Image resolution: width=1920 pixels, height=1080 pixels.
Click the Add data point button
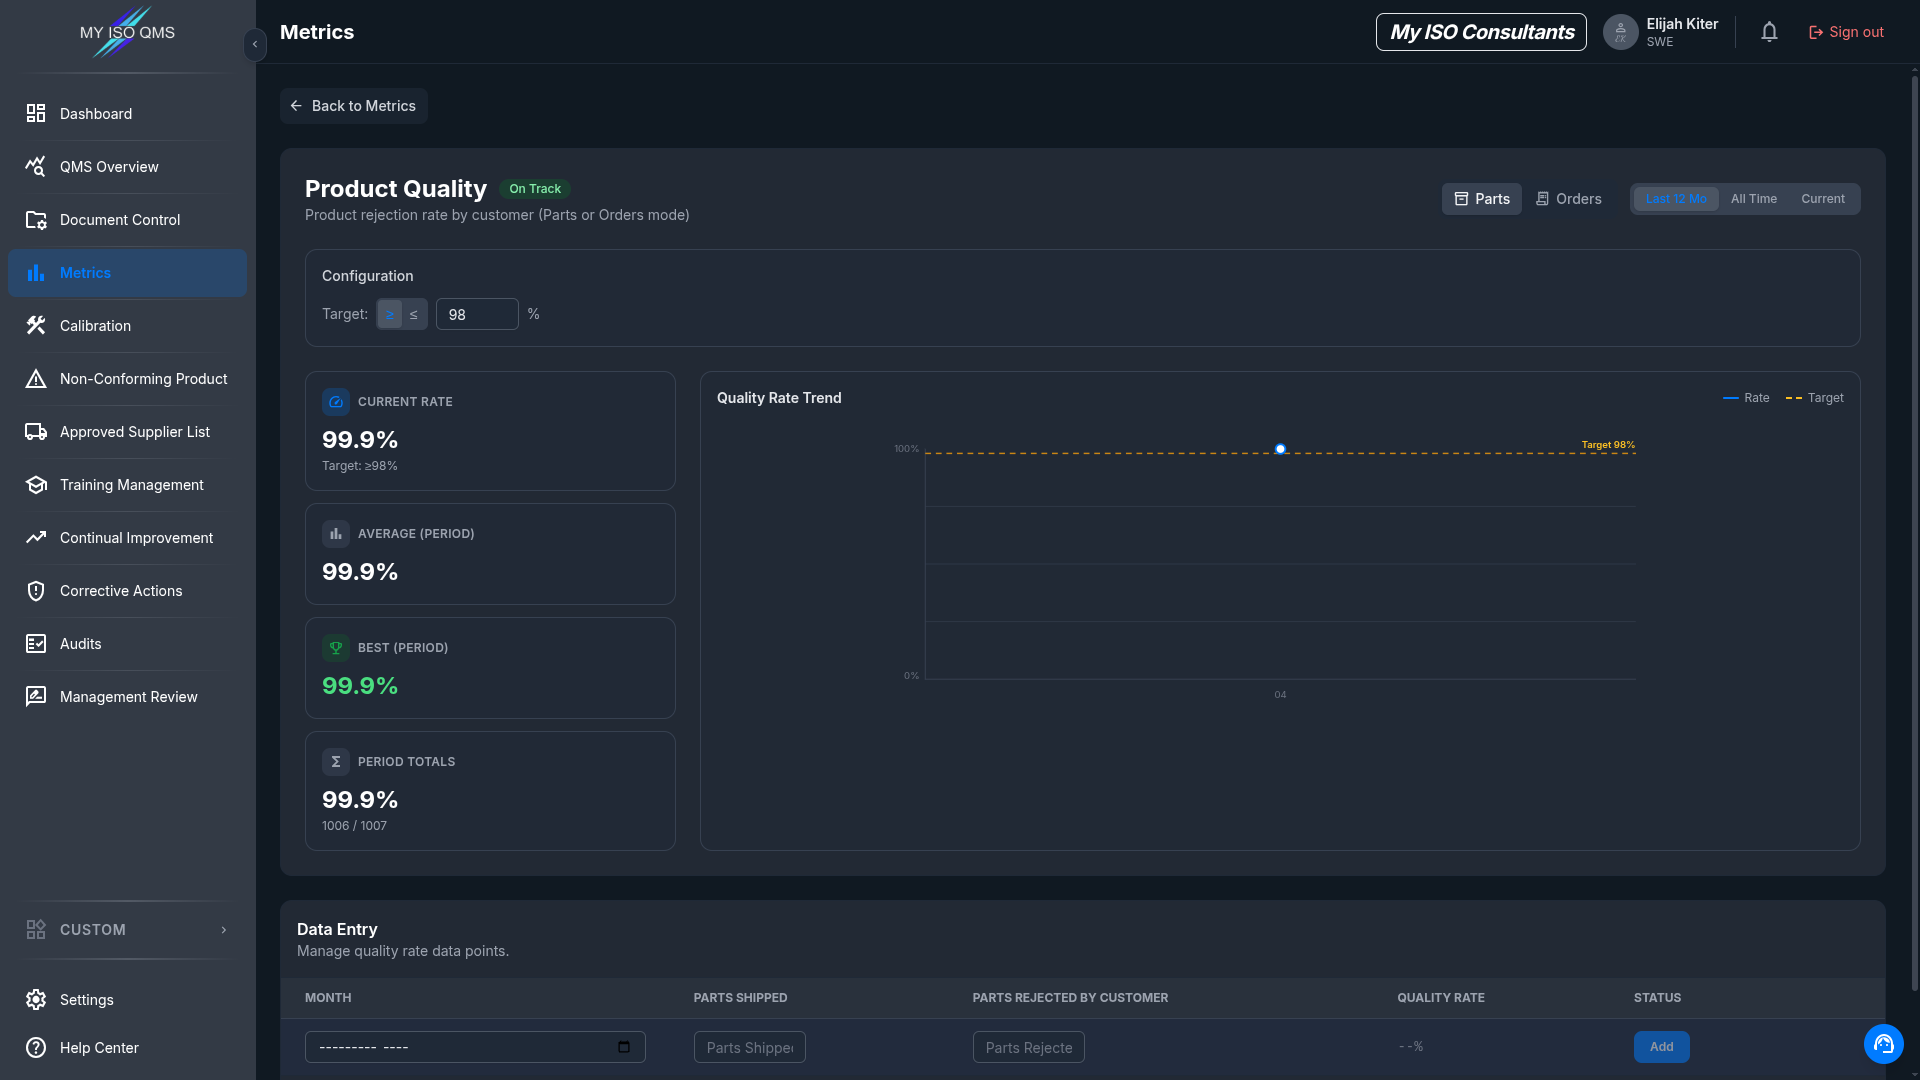tap(1661, 1047)
